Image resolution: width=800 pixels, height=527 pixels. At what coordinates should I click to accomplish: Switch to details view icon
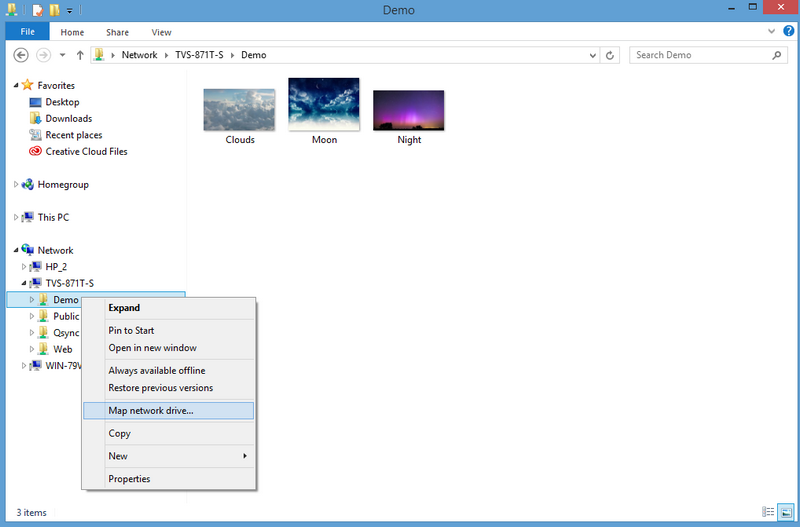(768, 512)
